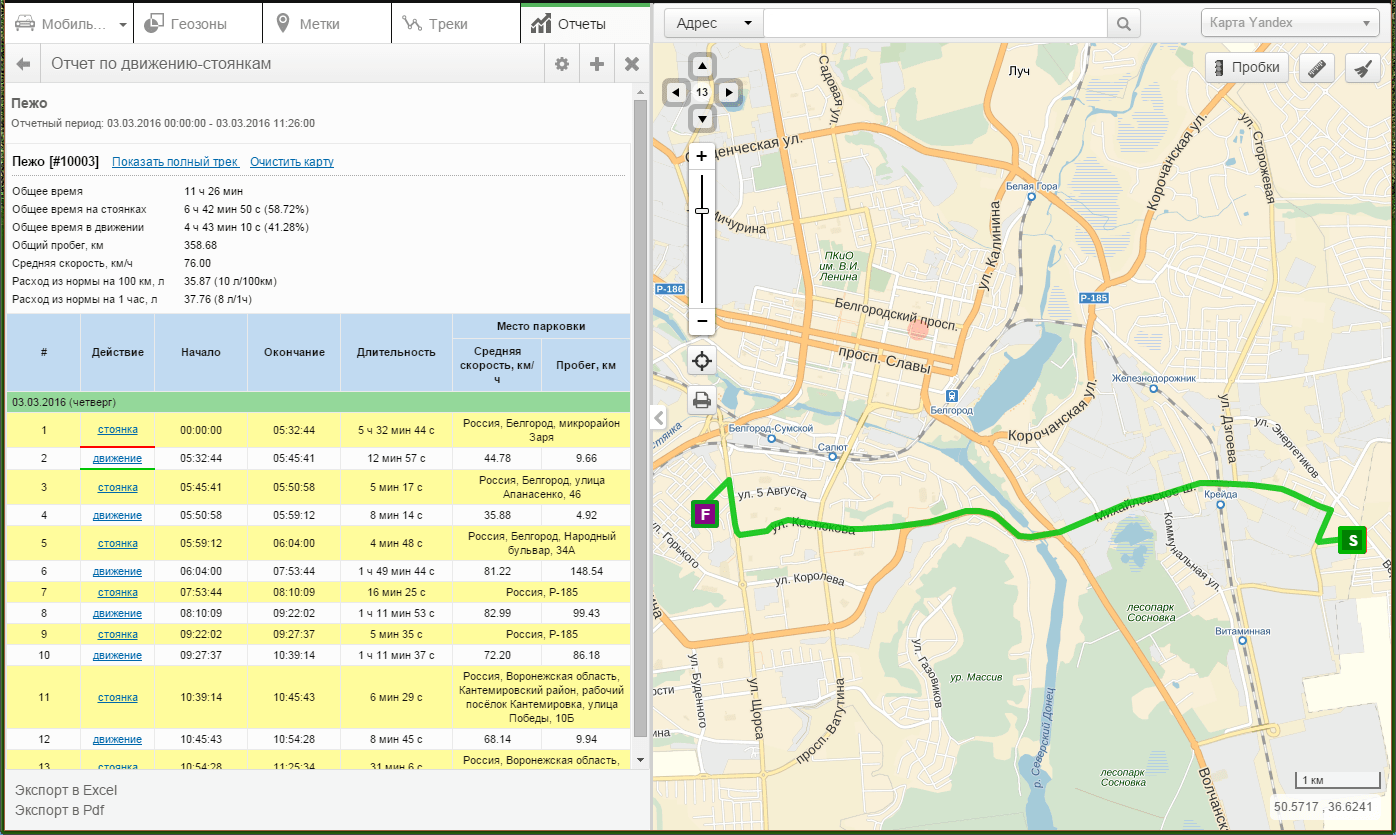1396x835 pixels.
Task: Center the map with the crosshair icon
Action: pos(702,360)
